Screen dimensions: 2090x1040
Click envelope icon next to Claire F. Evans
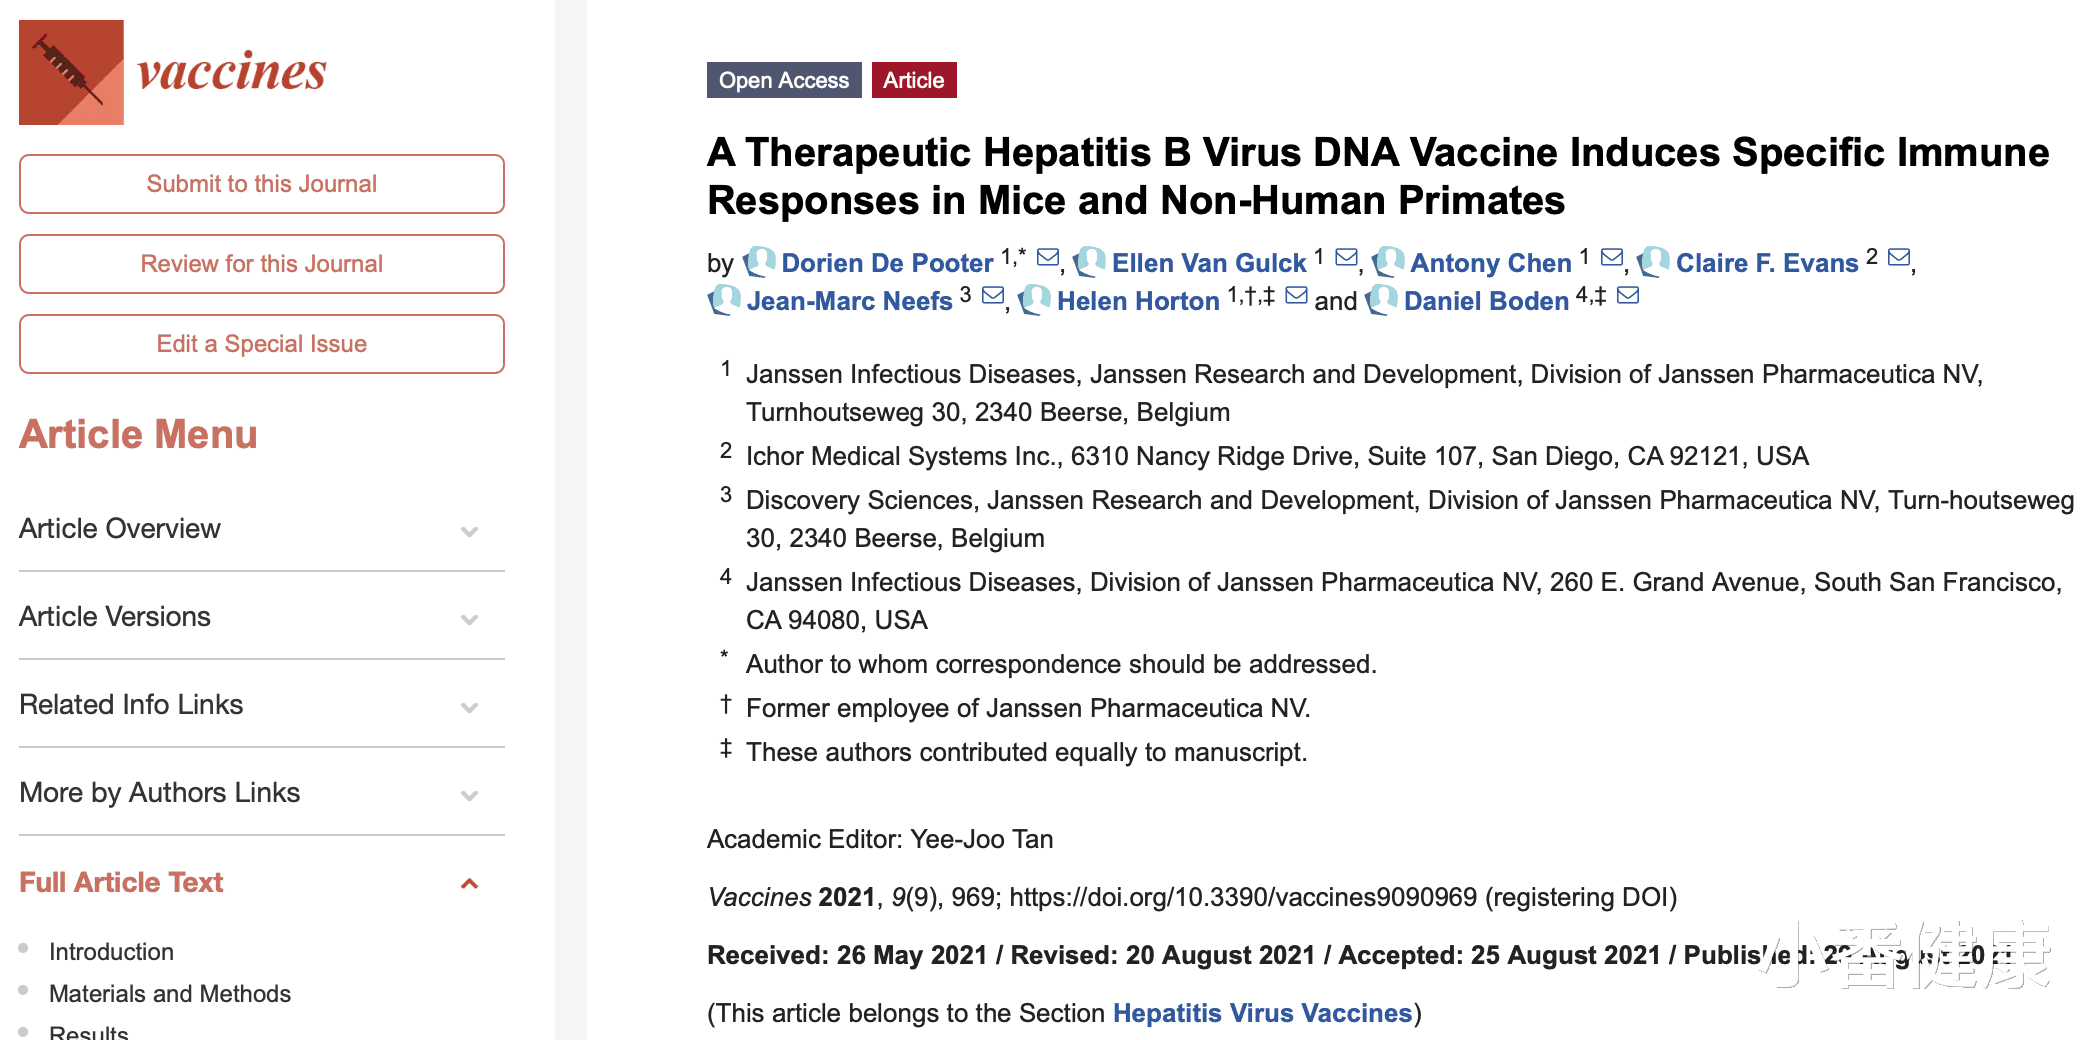pos(1898,258)
